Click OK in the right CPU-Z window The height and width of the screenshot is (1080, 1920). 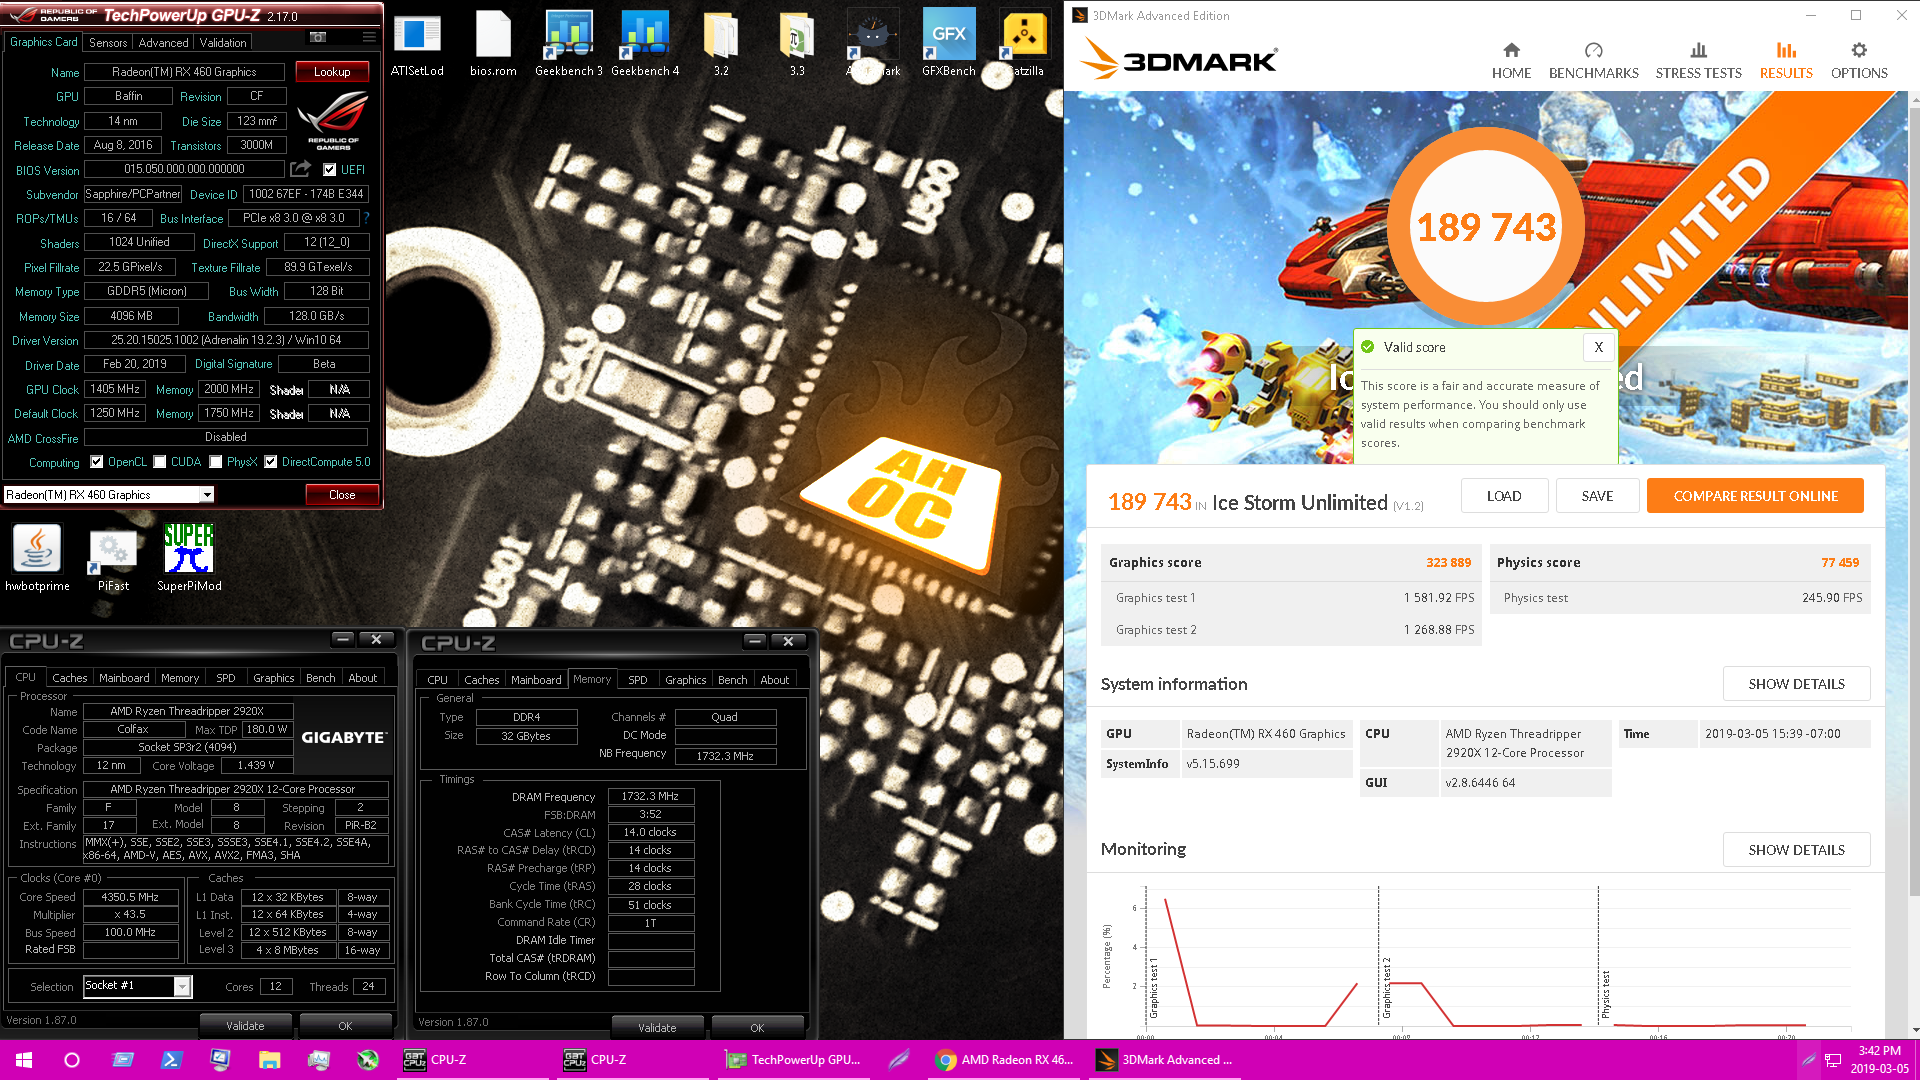click(x=757, y=1028)
